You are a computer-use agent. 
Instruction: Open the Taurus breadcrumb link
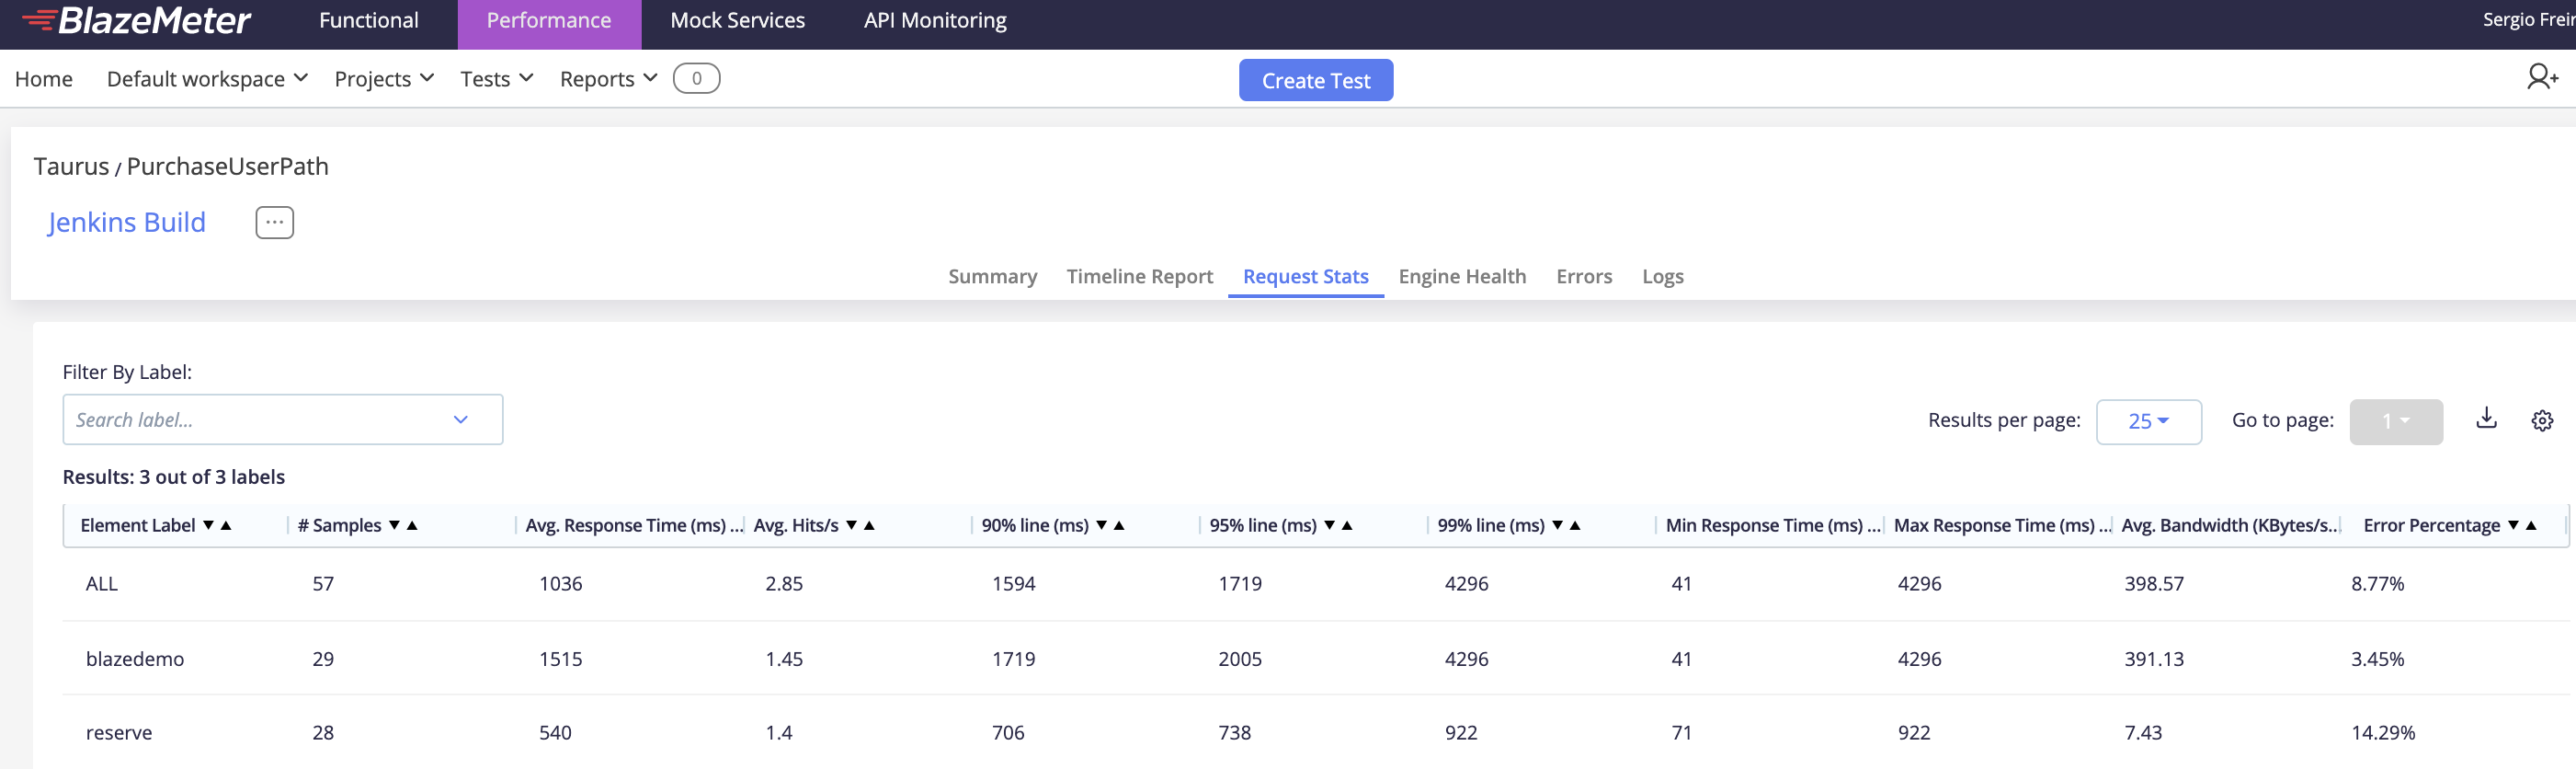click(x=71, y=166)
